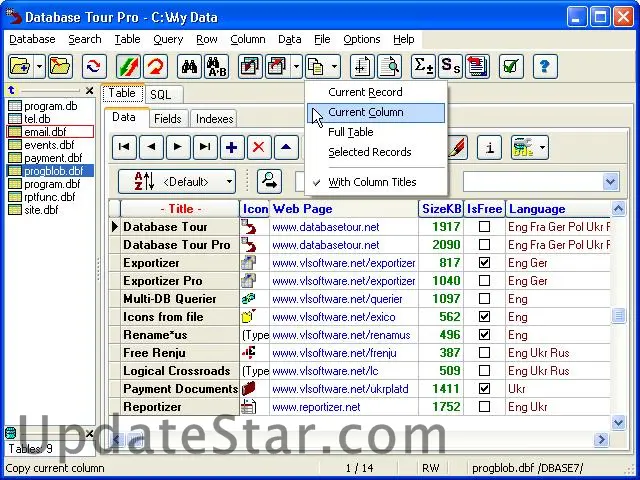Uncheck IsFree for Rename*us row
Image resolution: width=640 pixels, height=480 pixels.
coord(484,335)
